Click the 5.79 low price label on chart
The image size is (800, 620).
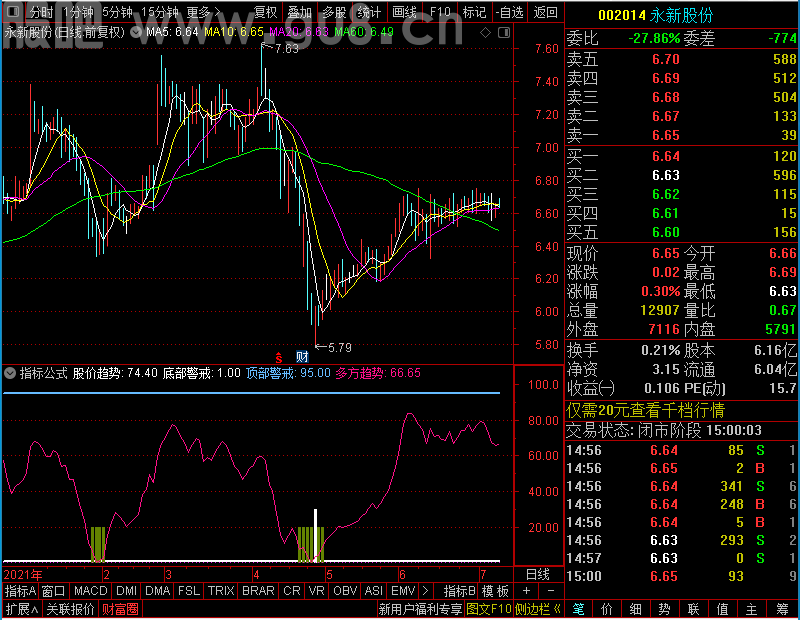(x=340, y=348)
